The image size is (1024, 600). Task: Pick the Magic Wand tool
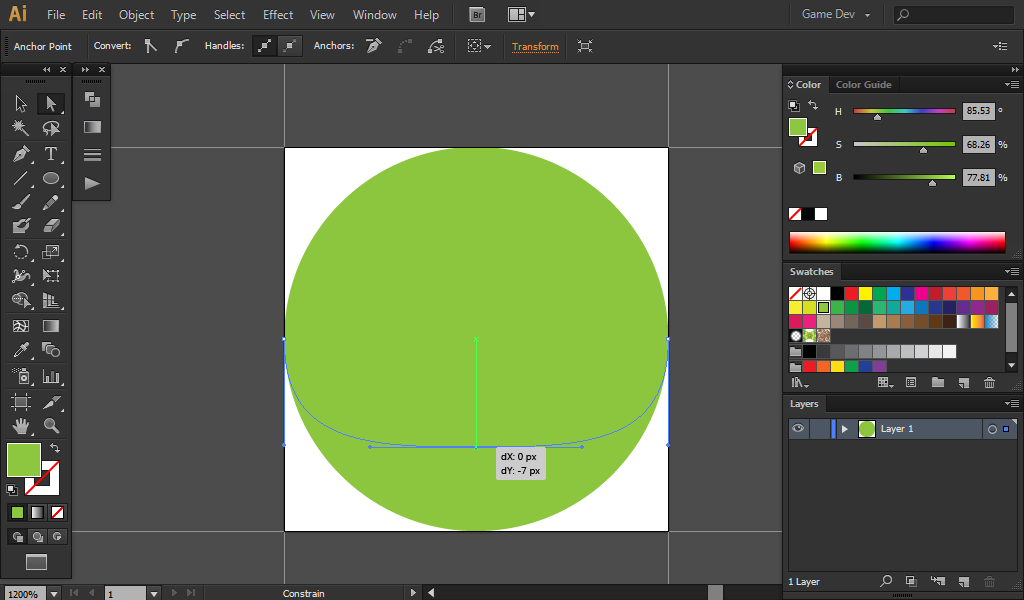coord(21,128)
